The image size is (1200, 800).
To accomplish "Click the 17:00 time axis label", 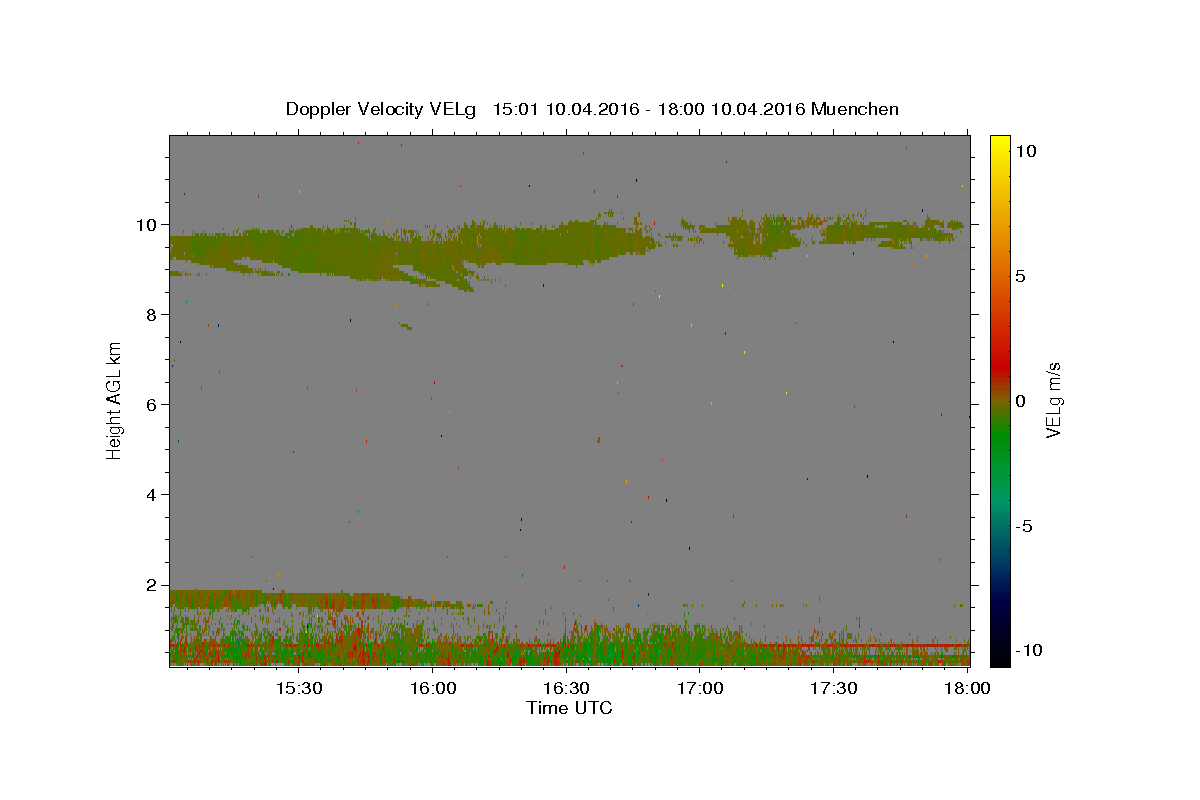I will pos(700,688).
